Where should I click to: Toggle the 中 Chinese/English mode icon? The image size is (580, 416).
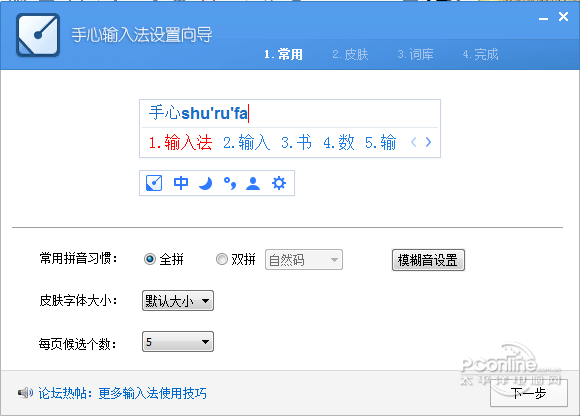coord(181,183)
